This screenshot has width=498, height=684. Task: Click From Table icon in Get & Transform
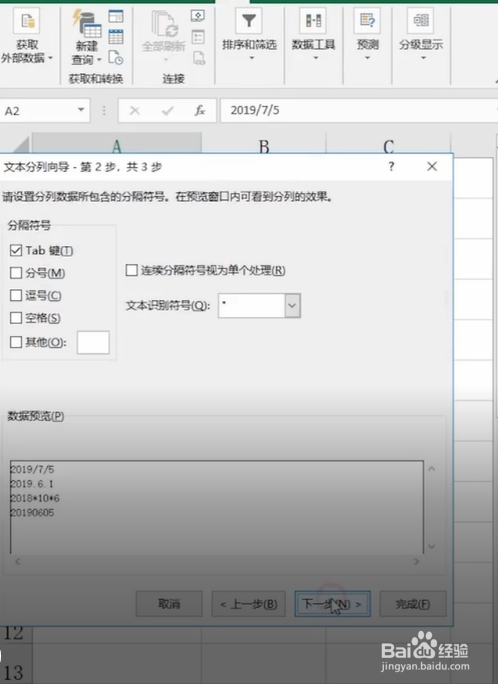[116, 37]
